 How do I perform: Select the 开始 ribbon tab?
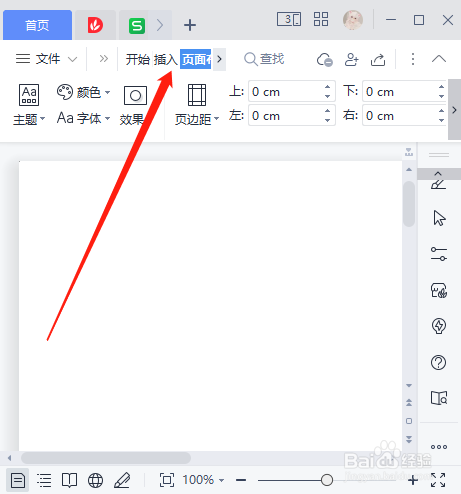pos(138,59)
